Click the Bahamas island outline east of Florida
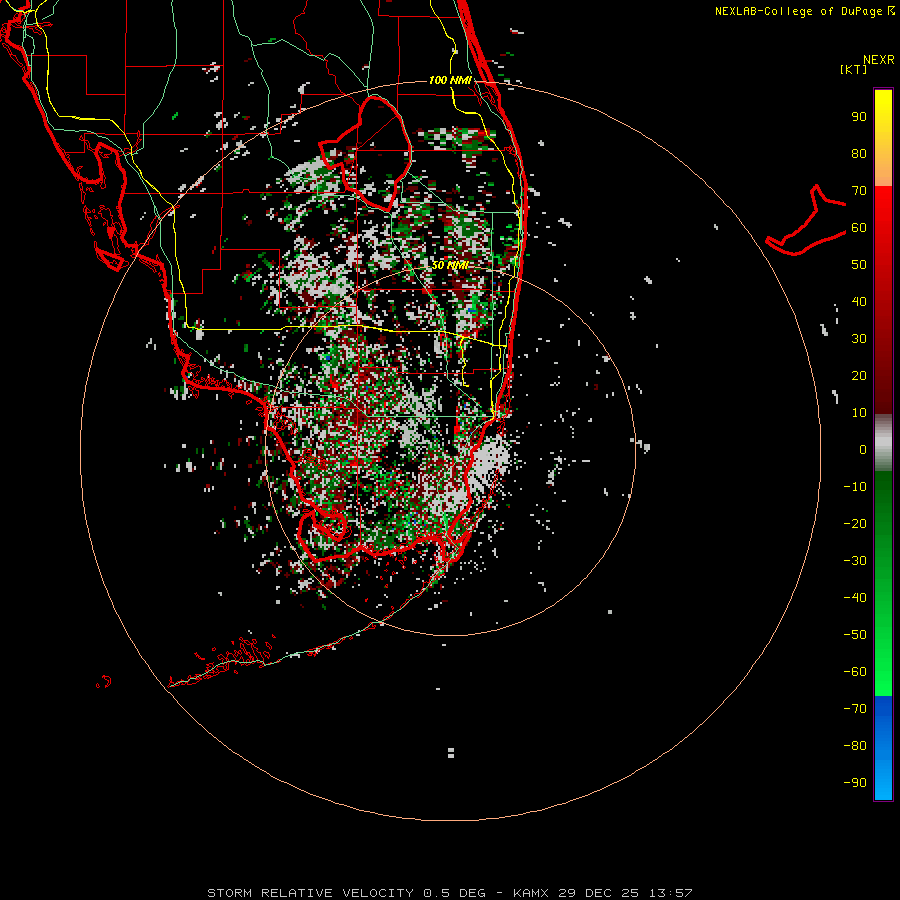 806,221
